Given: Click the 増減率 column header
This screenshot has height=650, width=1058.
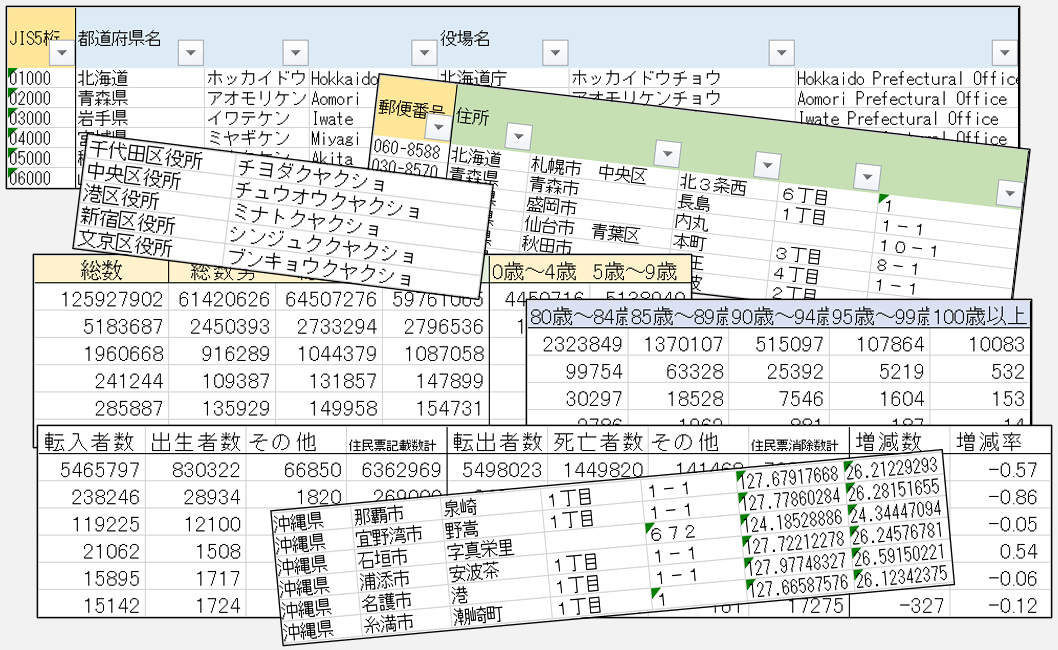Looking at the screenshot, I should coord(989,442).
